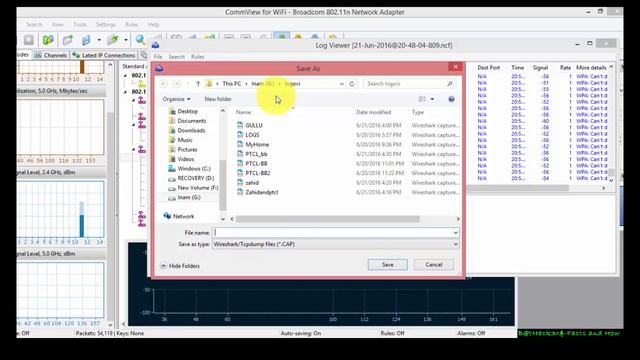The height and width of the screenshot is (360, 640).
Task: Click the Cancel button
Action: click(434, 264)
